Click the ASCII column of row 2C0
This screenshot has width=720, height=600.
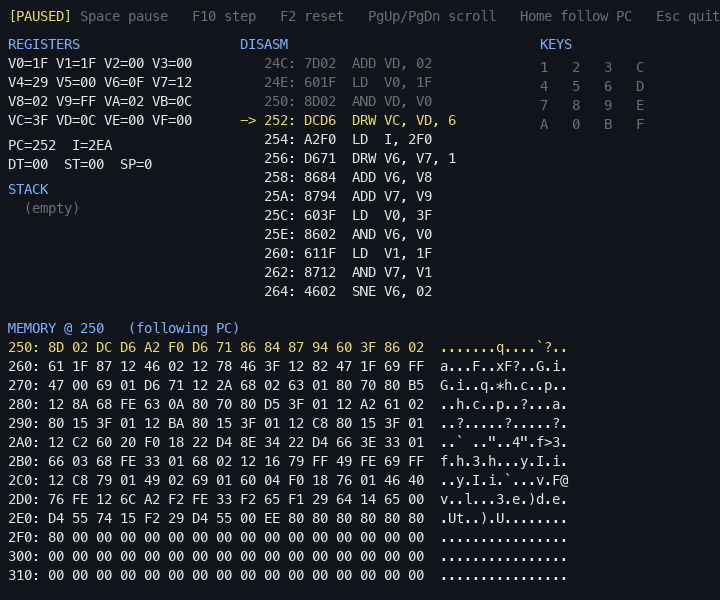[x=504, y=481]
